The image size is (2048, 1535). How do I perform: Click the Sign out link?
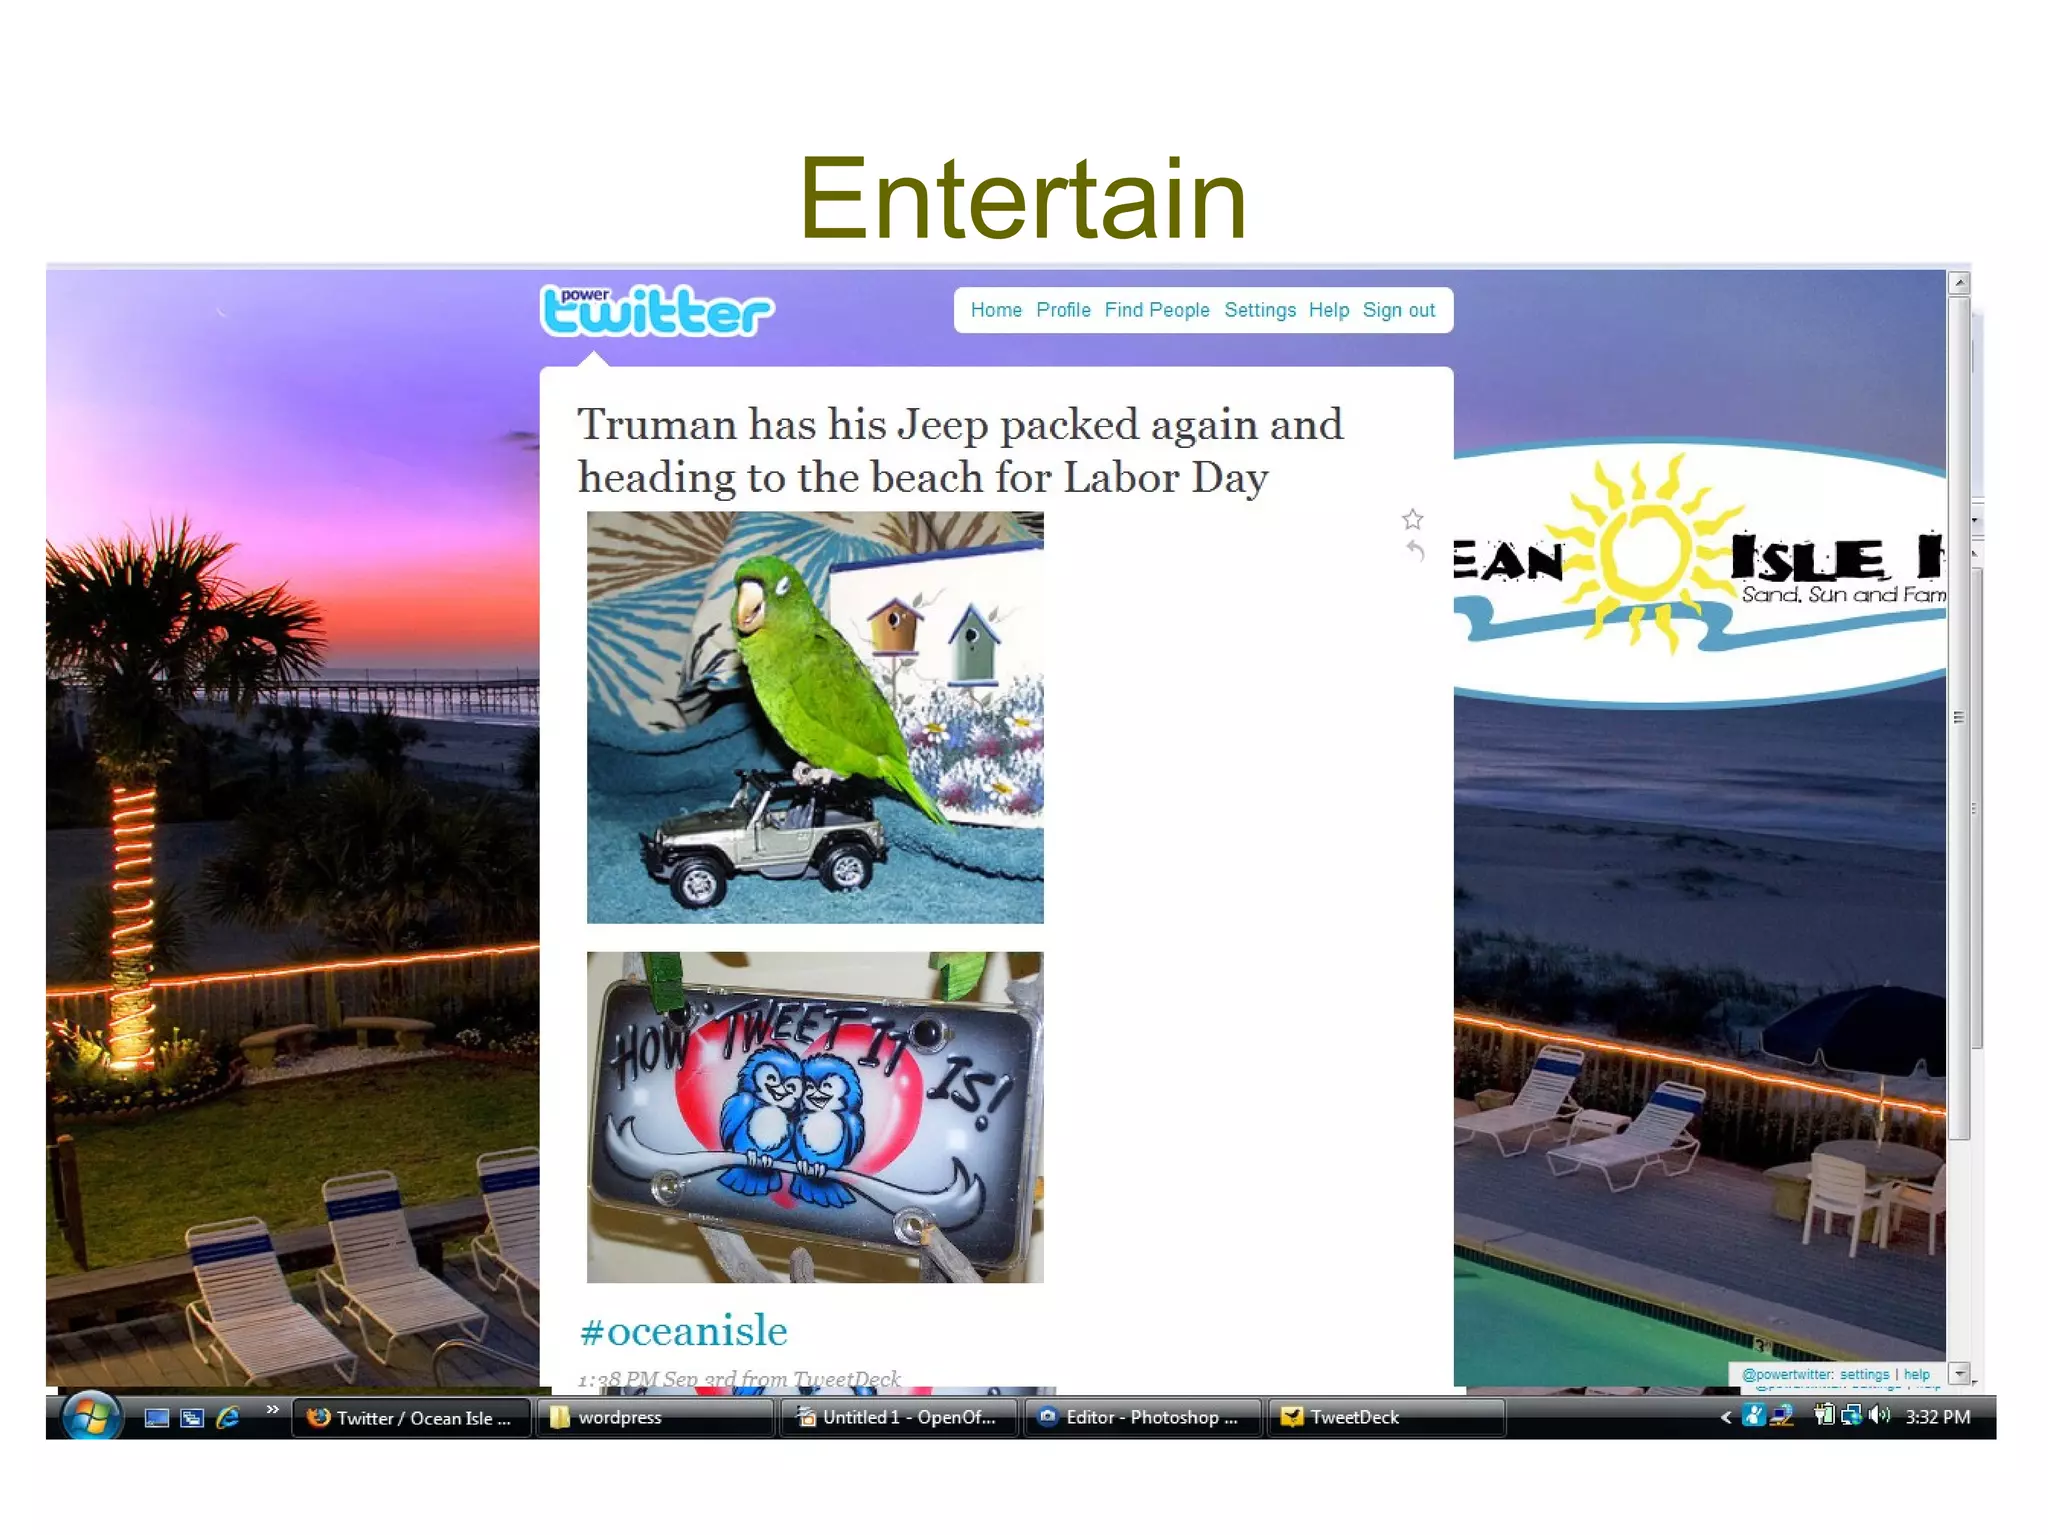[1398, 310]
